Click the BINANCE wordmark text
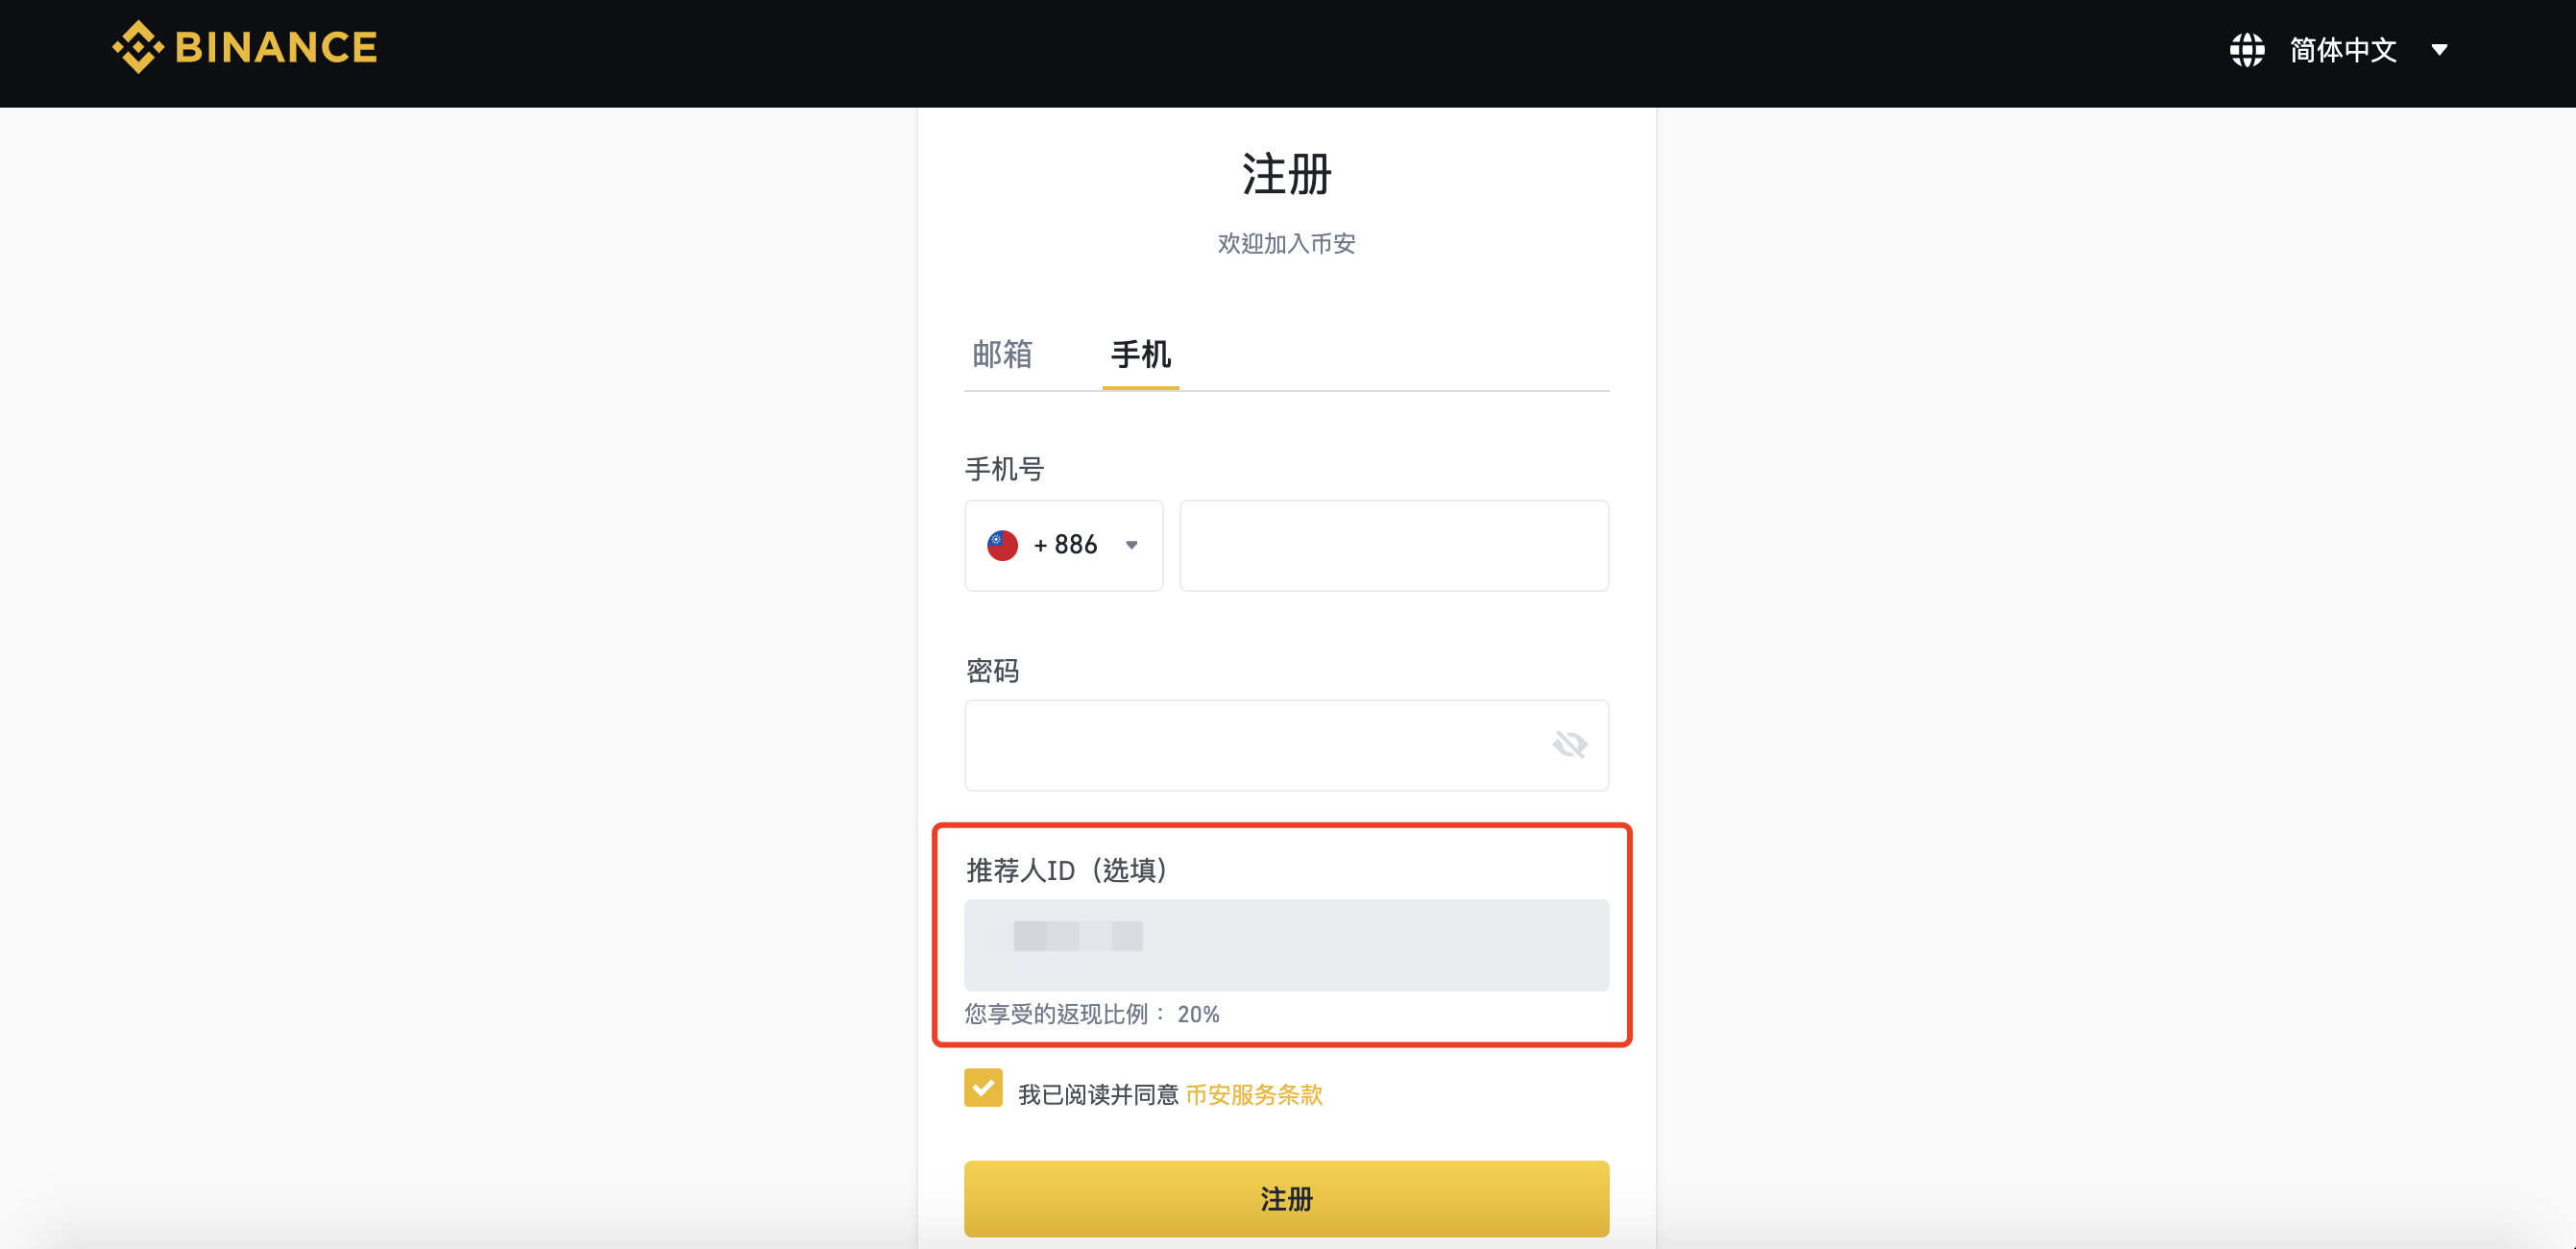Image resolution: width=2576 pixels, height=1249 pixels. click(276, 47)
